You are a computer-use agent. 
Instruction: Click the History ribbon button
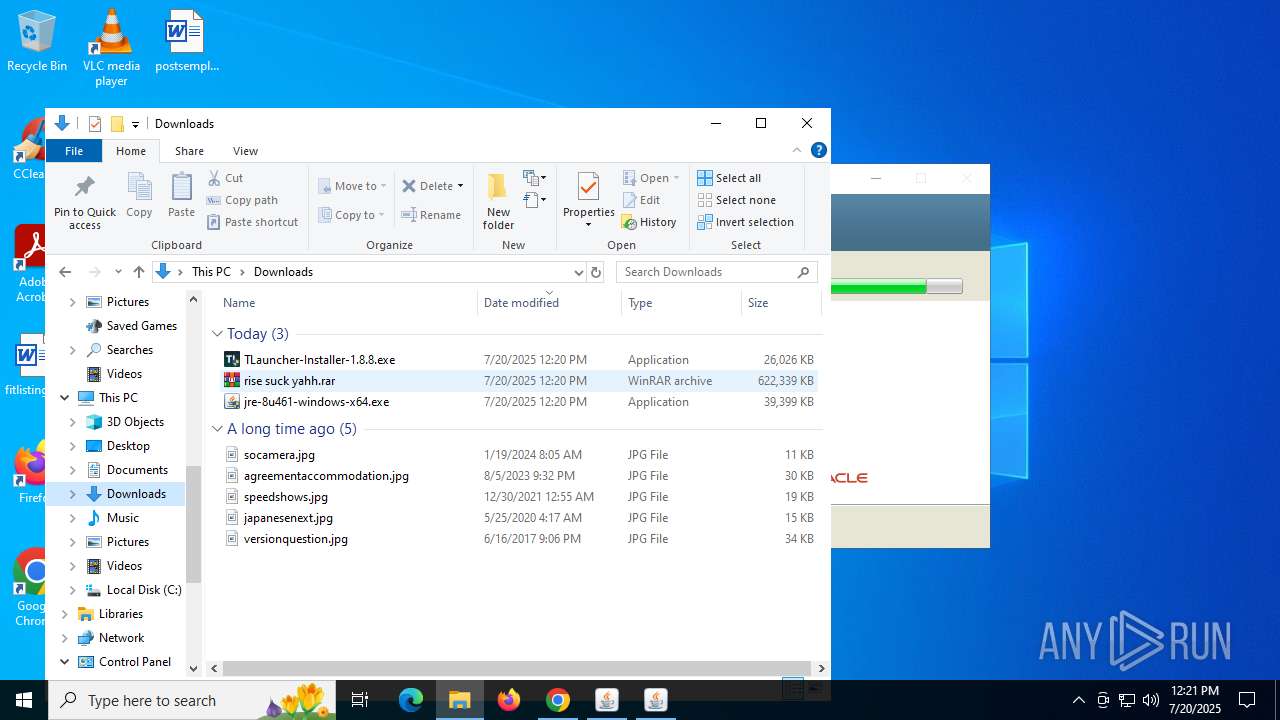649,222
